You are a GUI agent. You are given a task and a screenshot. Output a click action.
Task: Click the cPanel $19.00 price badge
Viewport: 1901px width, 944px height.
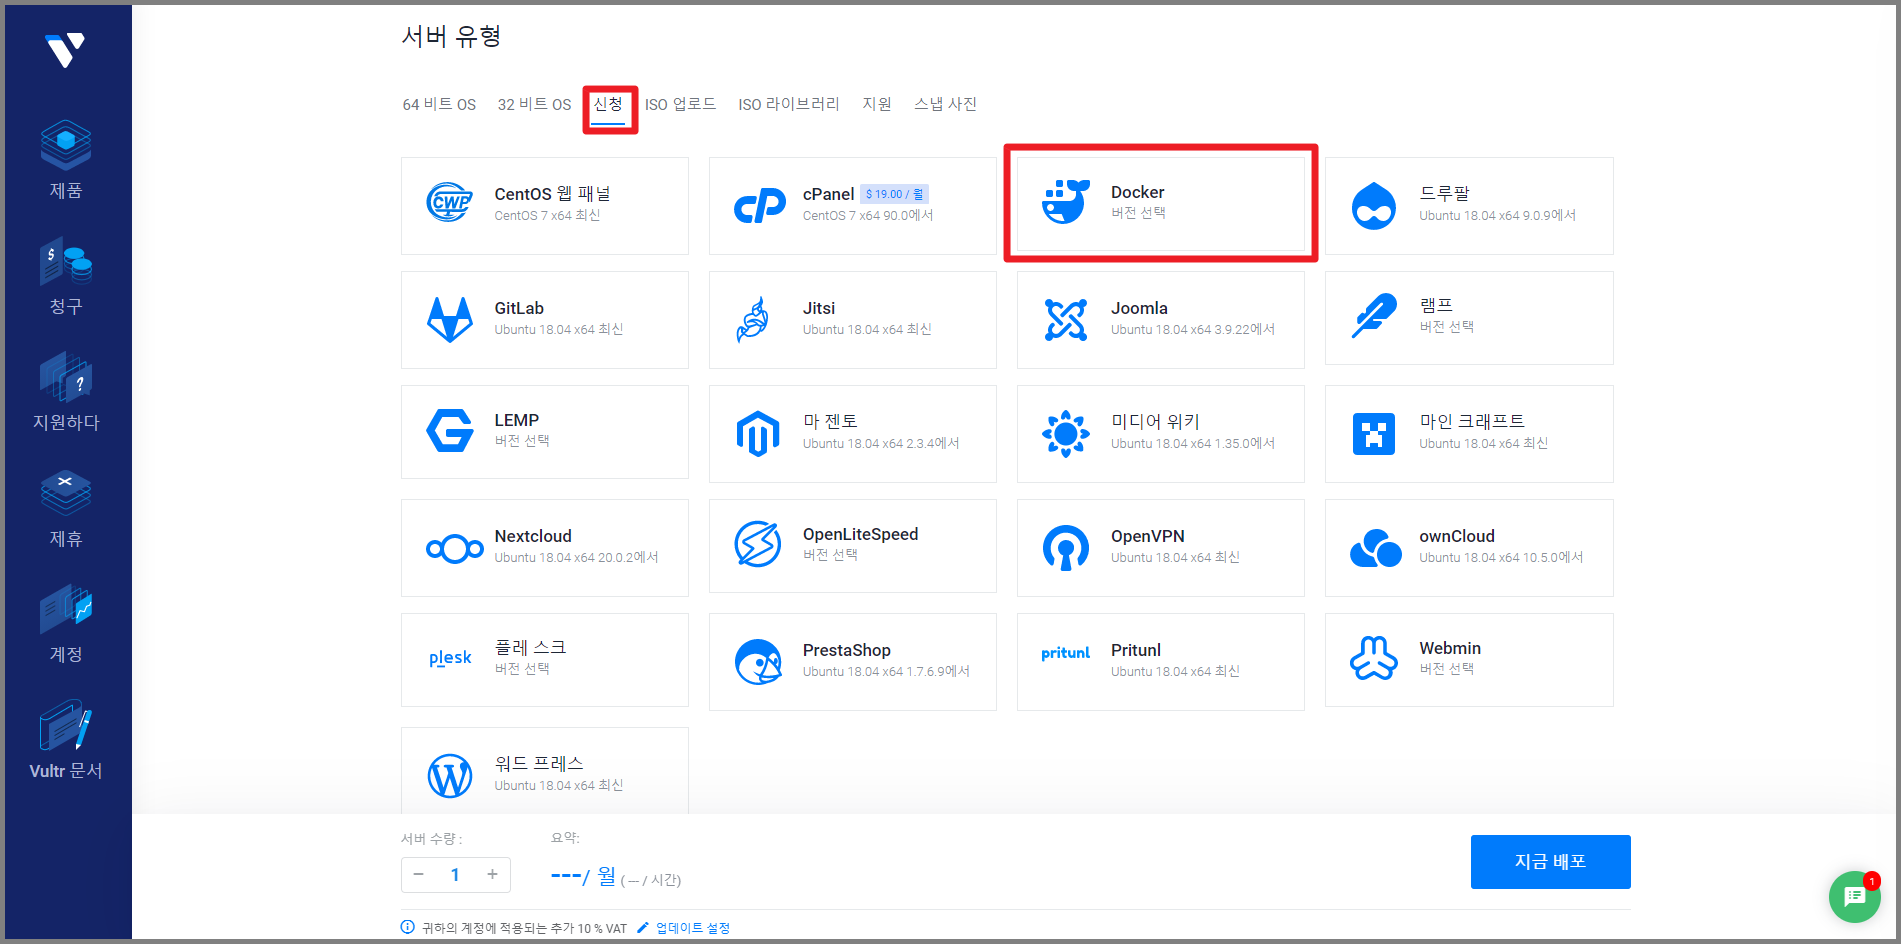[894, 194]
